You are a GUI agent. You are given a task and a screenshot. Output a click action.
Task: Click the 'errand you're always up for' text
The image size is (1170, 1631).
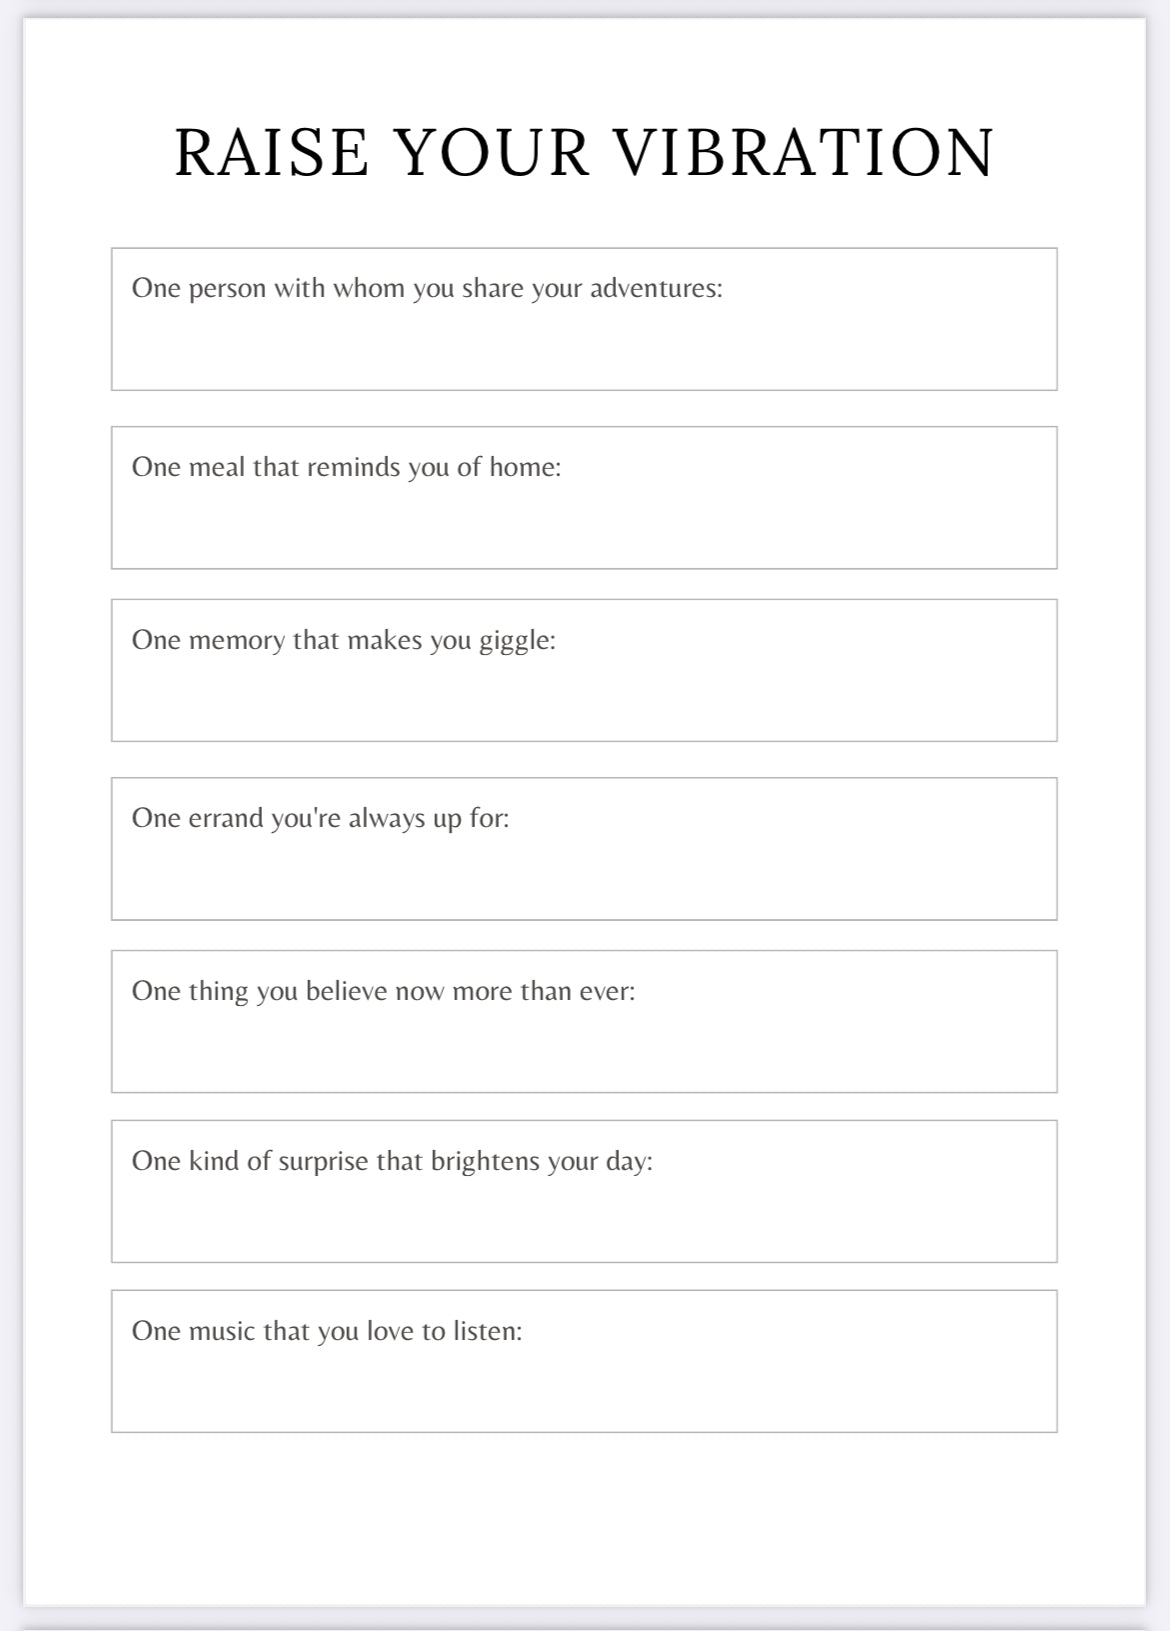(x=320, y=818)
